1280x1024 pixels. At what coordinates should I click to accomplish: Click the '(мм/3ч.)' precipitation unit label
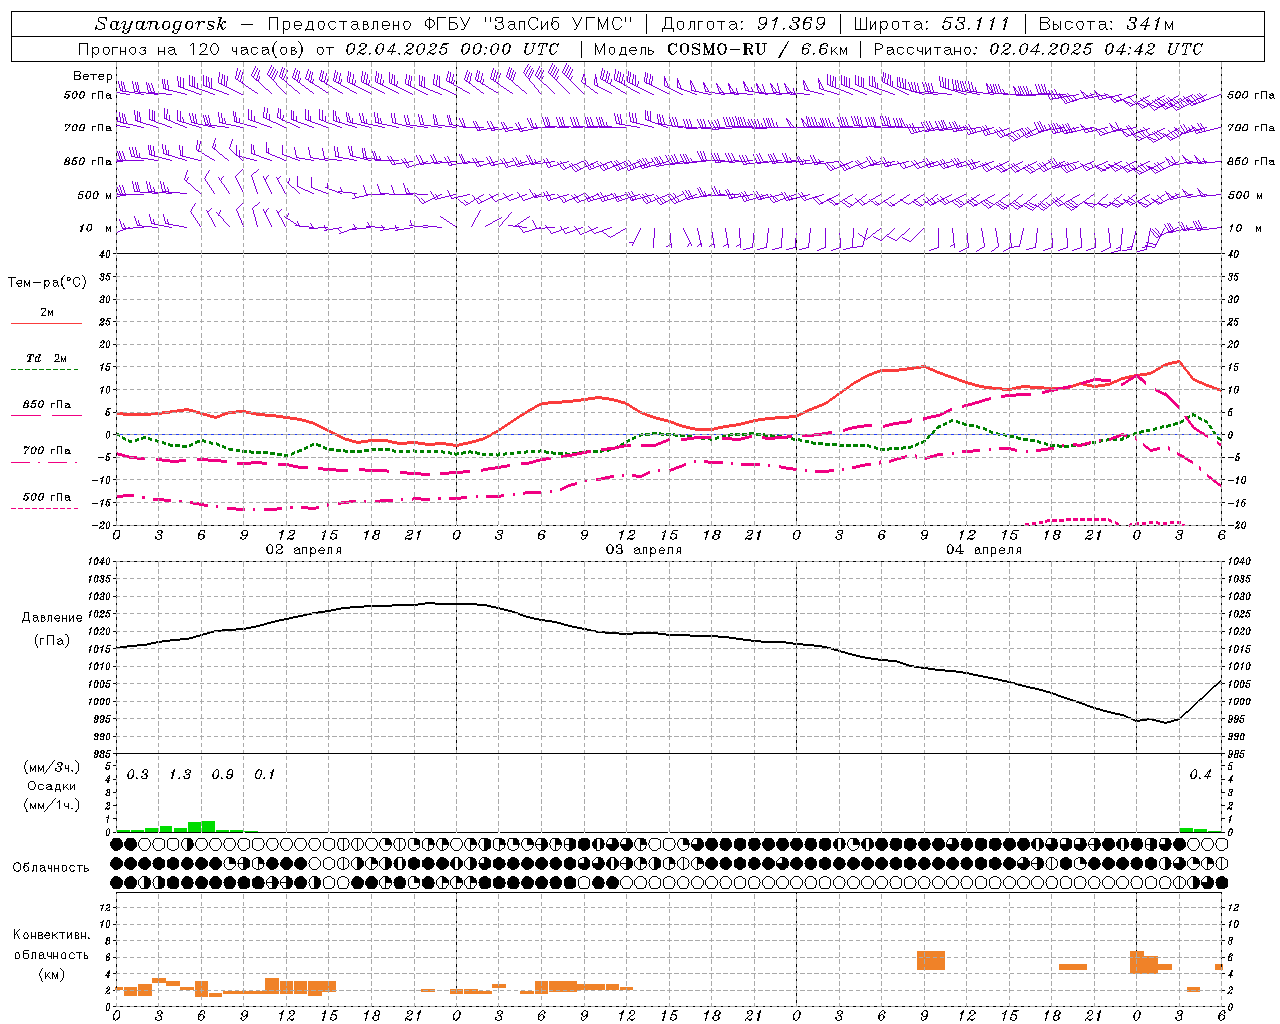coord(51,767)
